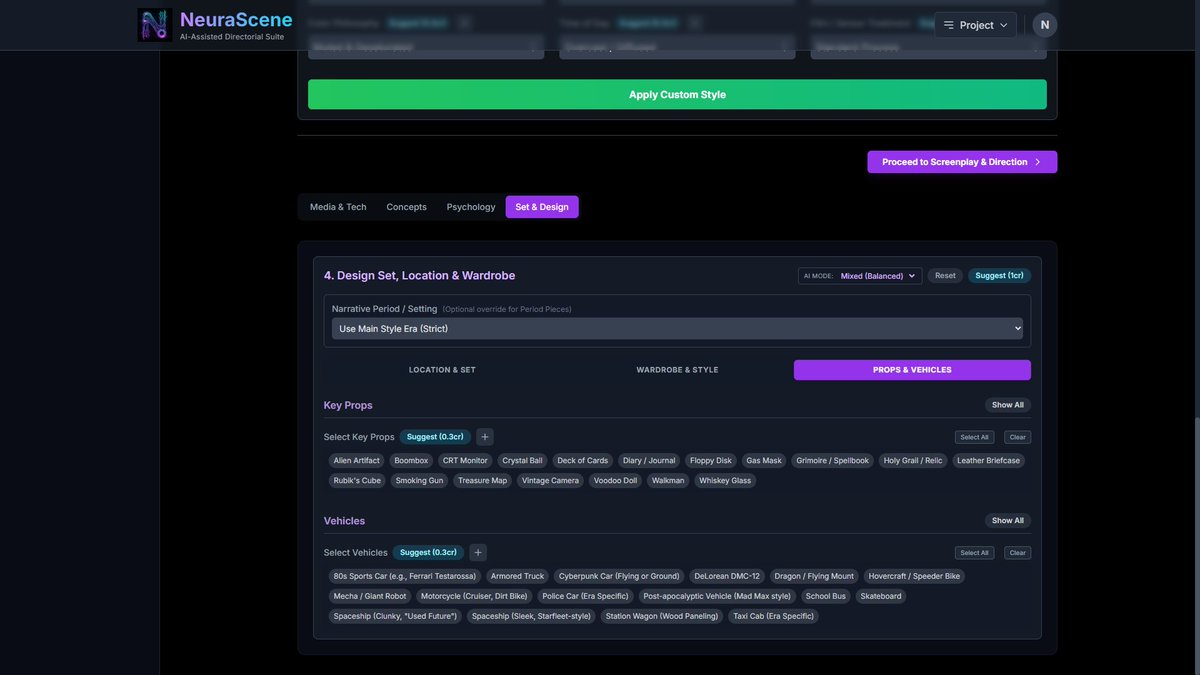Toggle the Grimoire / Spellbook prop chip

pos(833,461)
